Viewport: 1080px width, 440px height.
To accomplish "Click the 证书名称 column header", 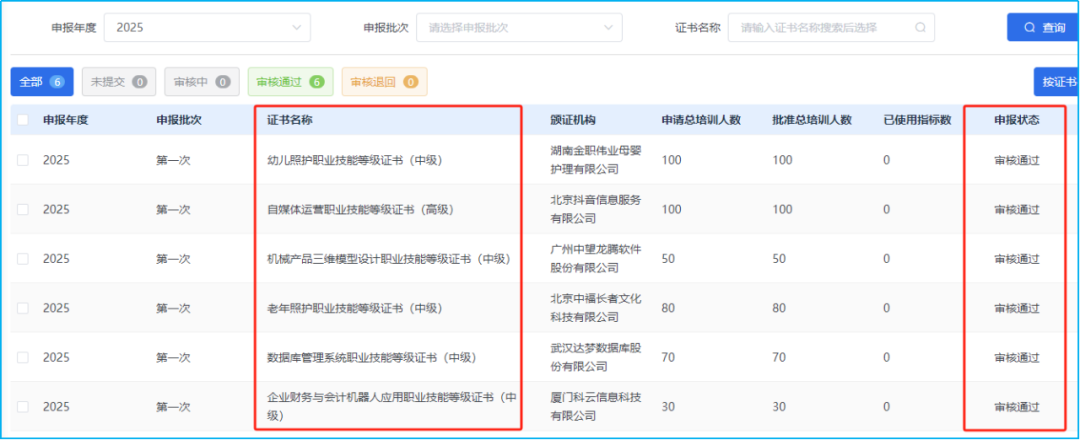I will 290,120.
